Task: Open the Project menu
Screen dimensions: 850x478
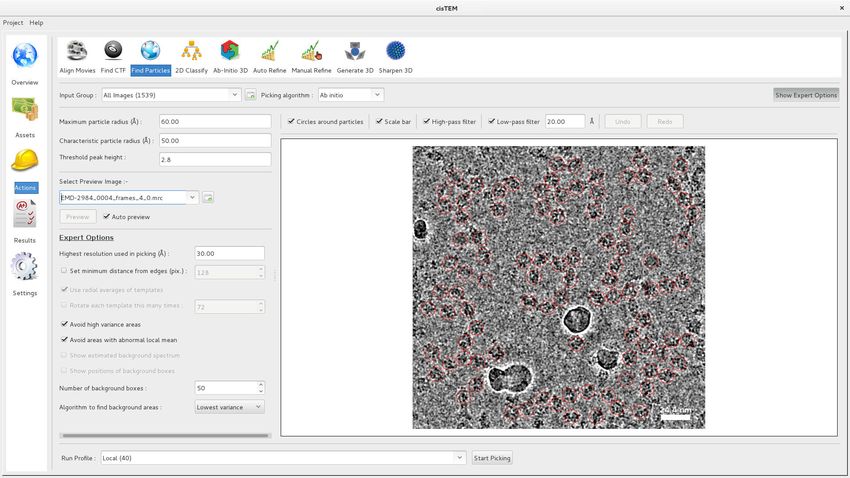Action: tap(13, 23)
